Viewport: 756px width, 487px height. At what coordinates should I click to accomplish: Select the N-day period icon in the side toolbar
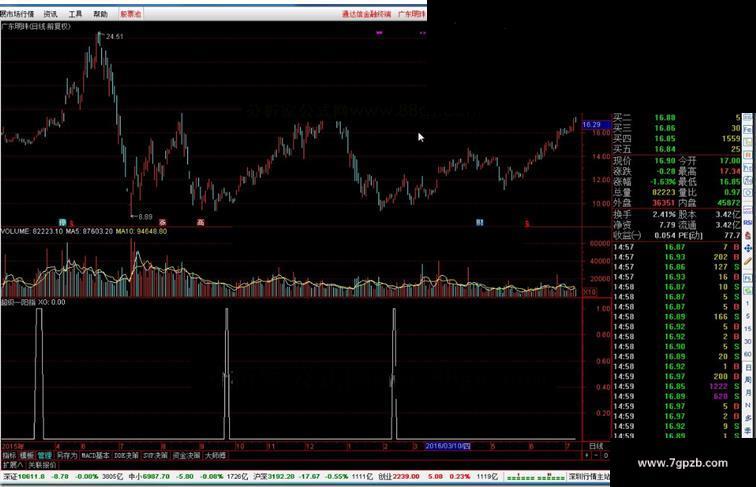(x=748, y=405)
